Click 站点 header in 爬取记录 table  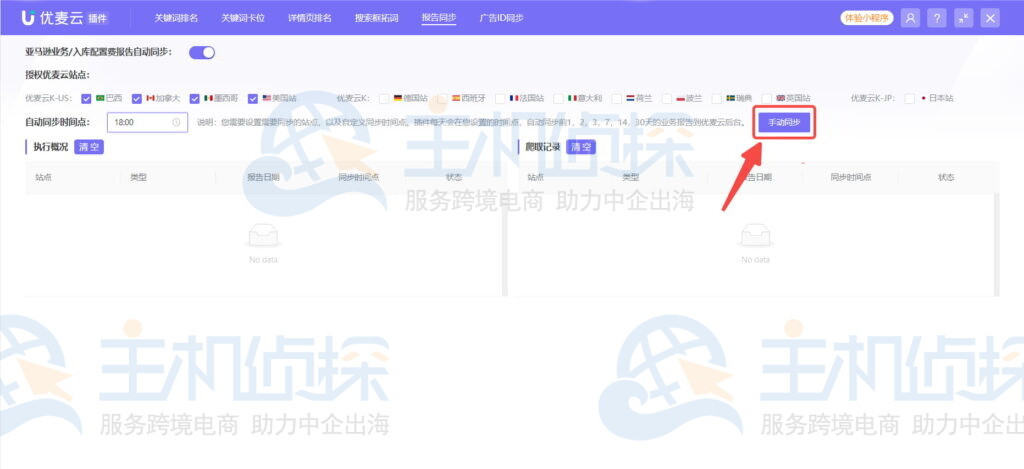536,177
